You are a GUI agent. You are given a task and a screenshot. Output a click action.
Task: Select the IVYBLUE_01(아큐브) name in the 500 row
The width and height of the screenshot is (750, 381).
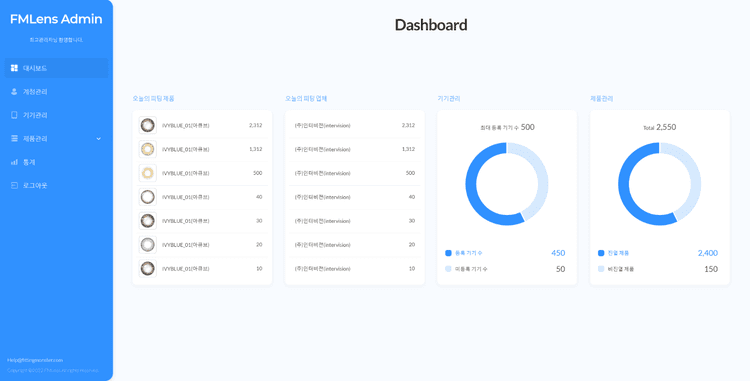186,173
